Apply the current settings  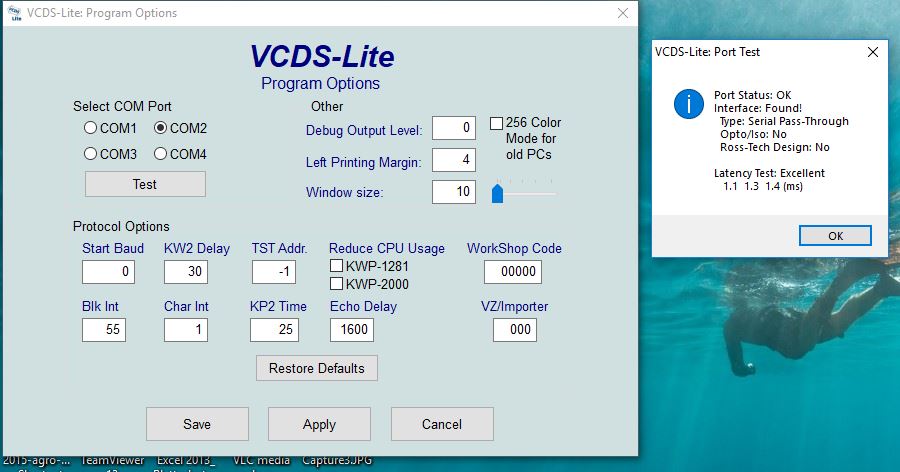319,424
